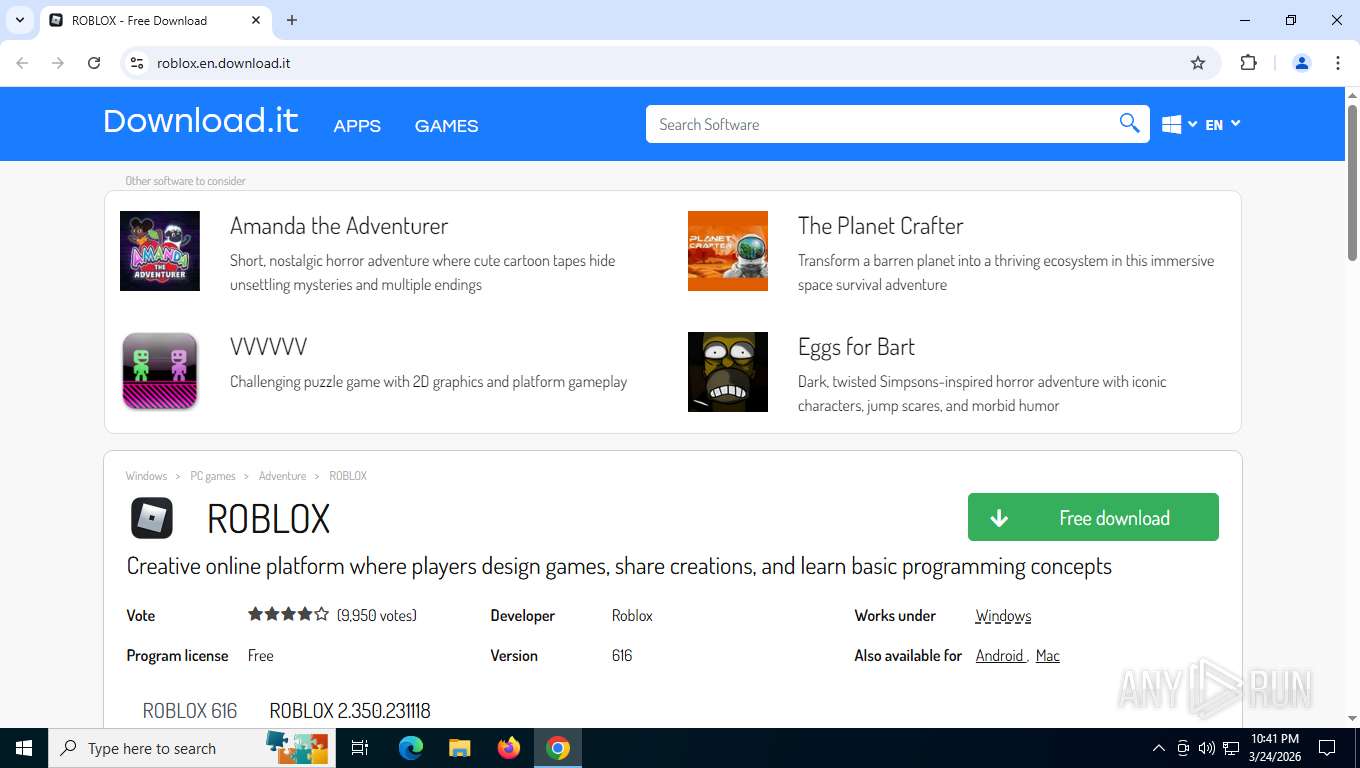Launch Microsoft Edge from the taskbar

pyautogui.click(x=411, y=748)
